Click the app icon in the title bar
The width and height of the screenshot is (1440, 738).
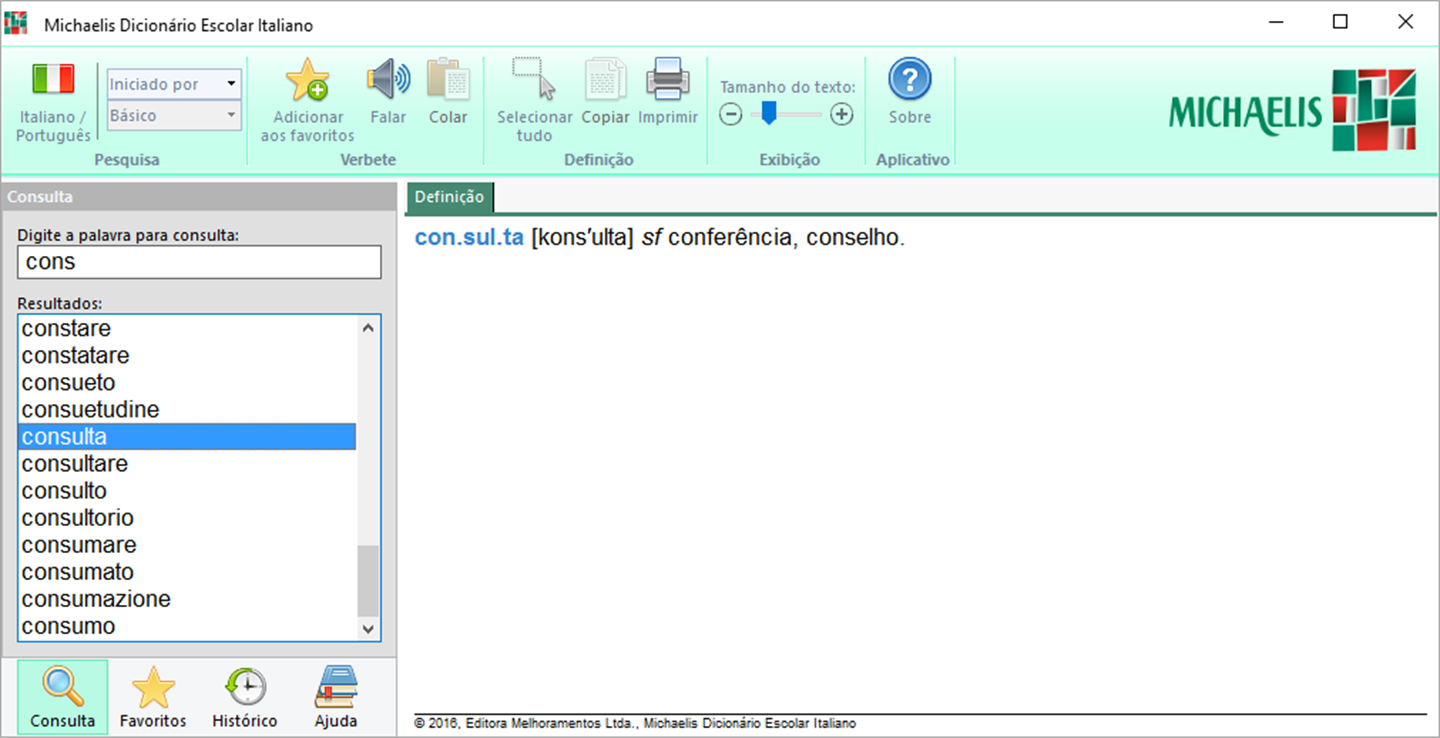16,24
